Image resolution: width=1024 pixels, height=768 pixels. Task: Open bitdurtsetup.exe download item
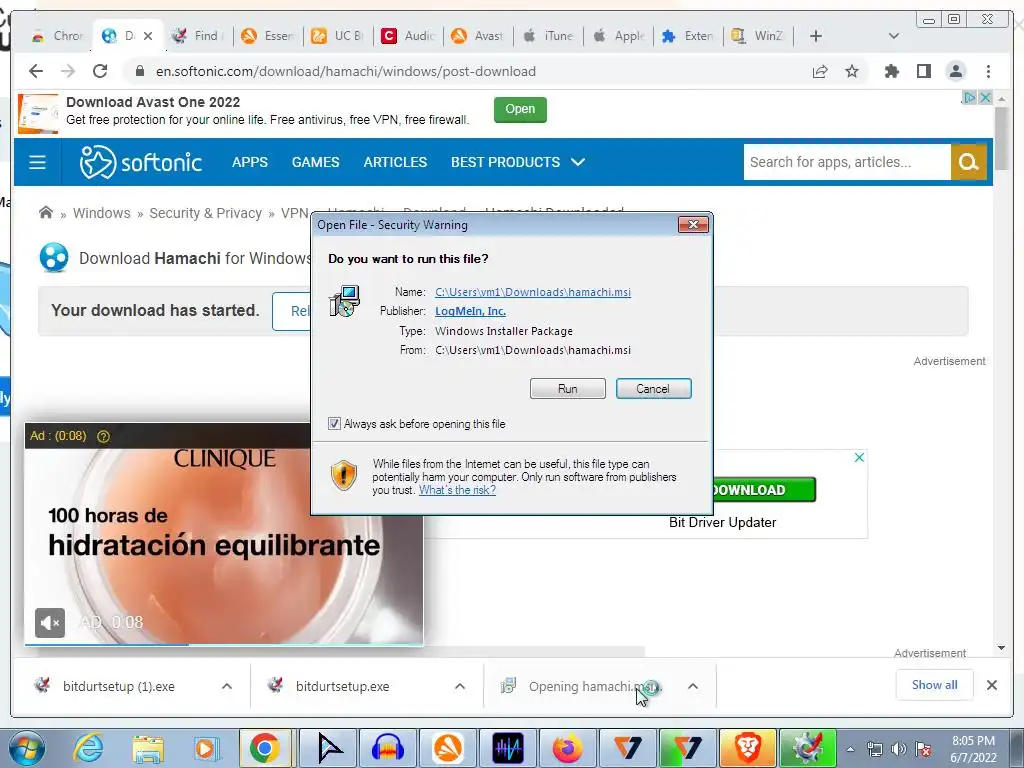click(x=342, y=686)
